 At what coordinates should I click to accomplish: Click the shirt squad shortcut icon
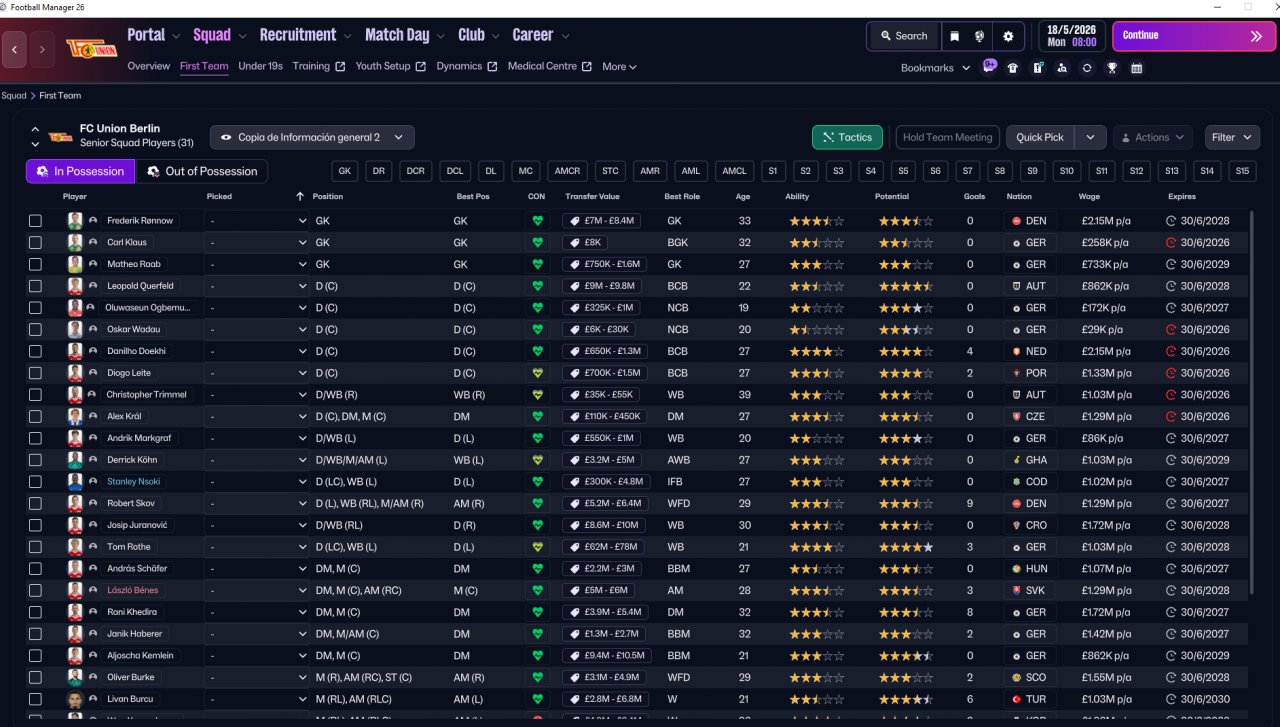(x=1013, y=68)
